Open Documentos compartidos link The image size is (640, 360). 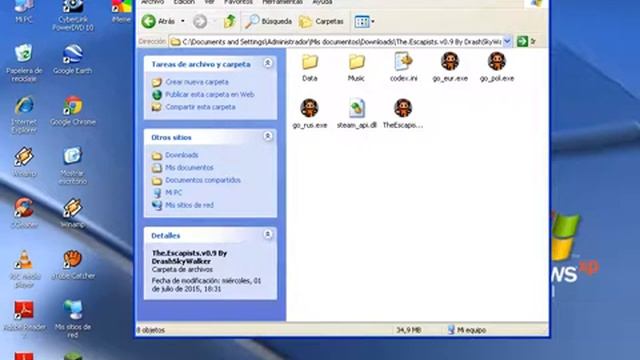click(x=202, y=180)
